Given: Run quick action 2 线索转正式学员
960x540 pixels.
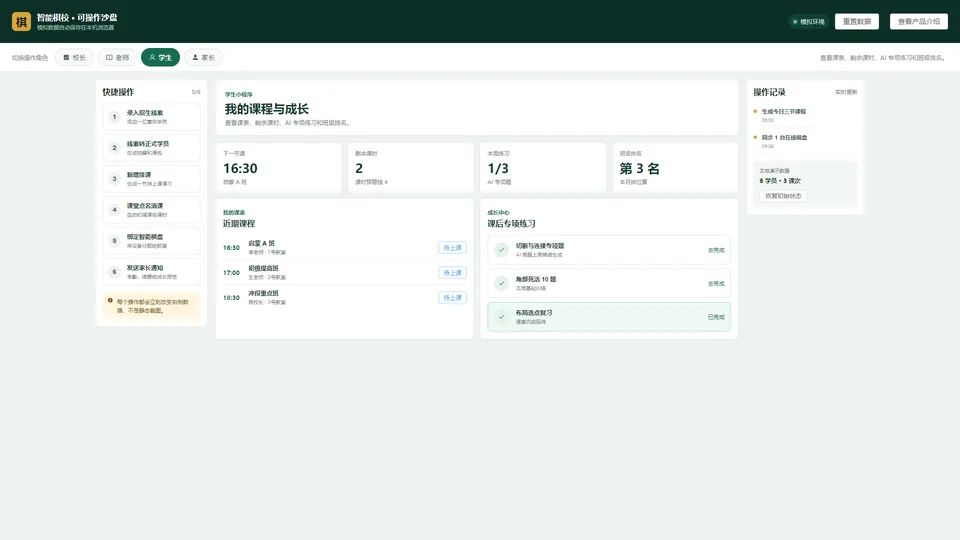Looking at the screenshot, I should 151,148.
